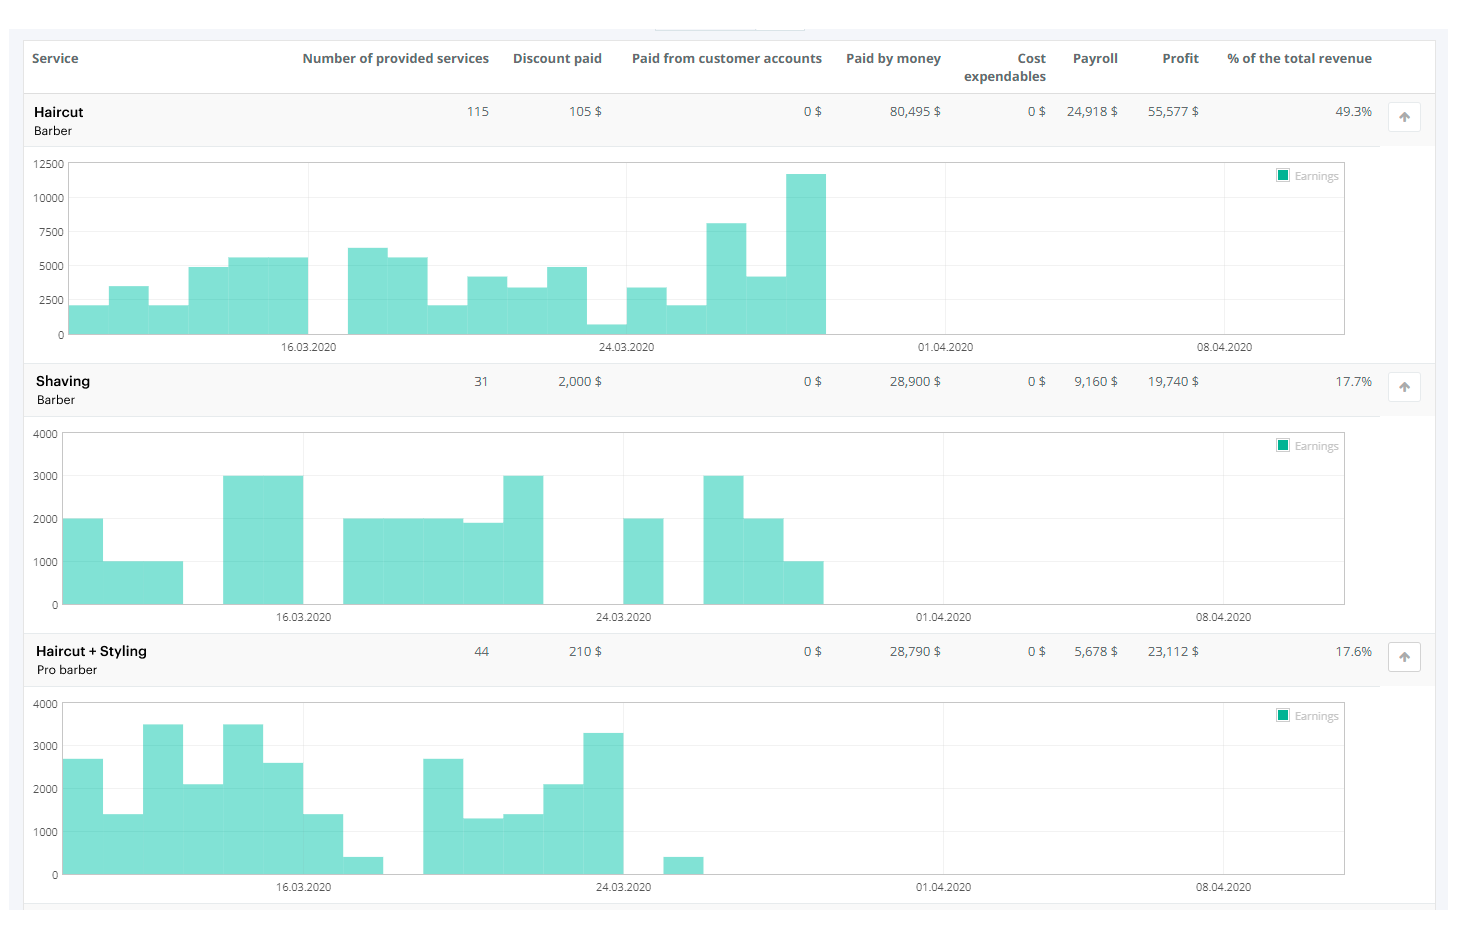Collapse the Shaving chart with arrow button
The height and width of the screenshot is (939, 1457).
click(x=1404, y=387)
